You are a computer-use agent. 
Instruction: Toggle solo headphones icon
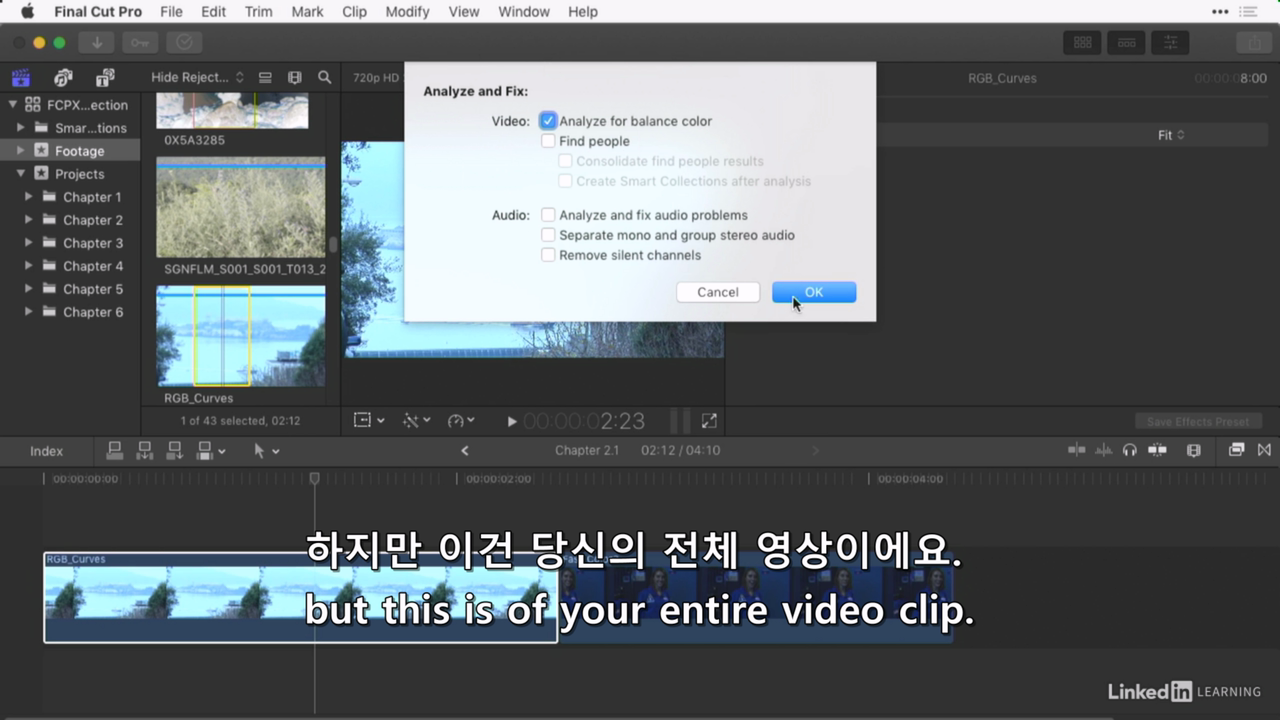(1130, 450)
